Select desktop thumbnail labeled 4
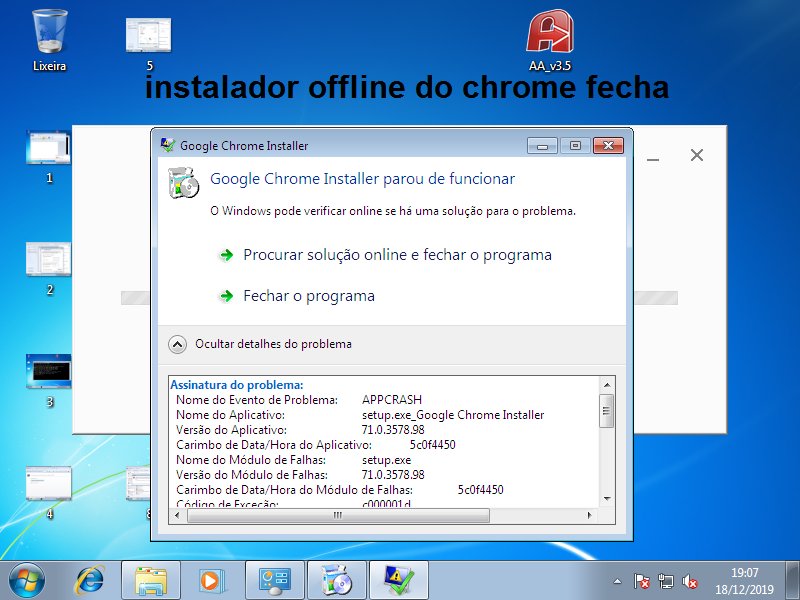Viewport: 800px width, 600px height. point(48,493)
